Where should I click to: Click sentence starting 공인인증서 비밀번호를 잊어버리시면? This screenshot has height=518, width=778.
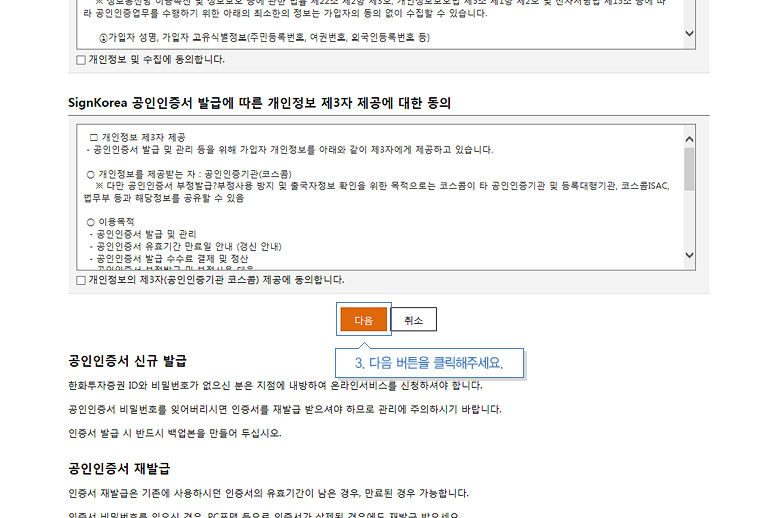click(x=285, y=409)
